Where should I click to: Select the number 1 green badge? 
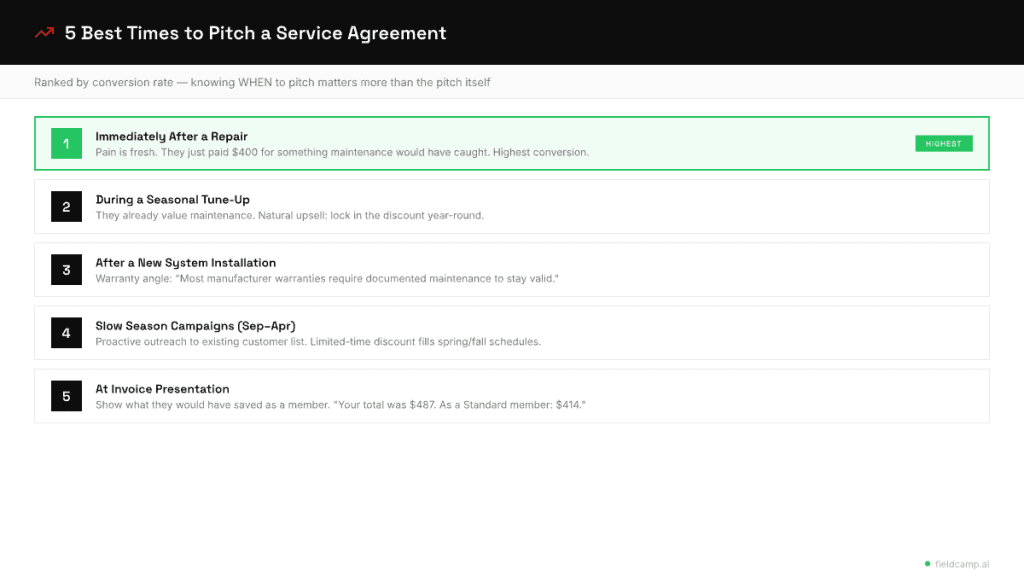click(x=66, y=143)
